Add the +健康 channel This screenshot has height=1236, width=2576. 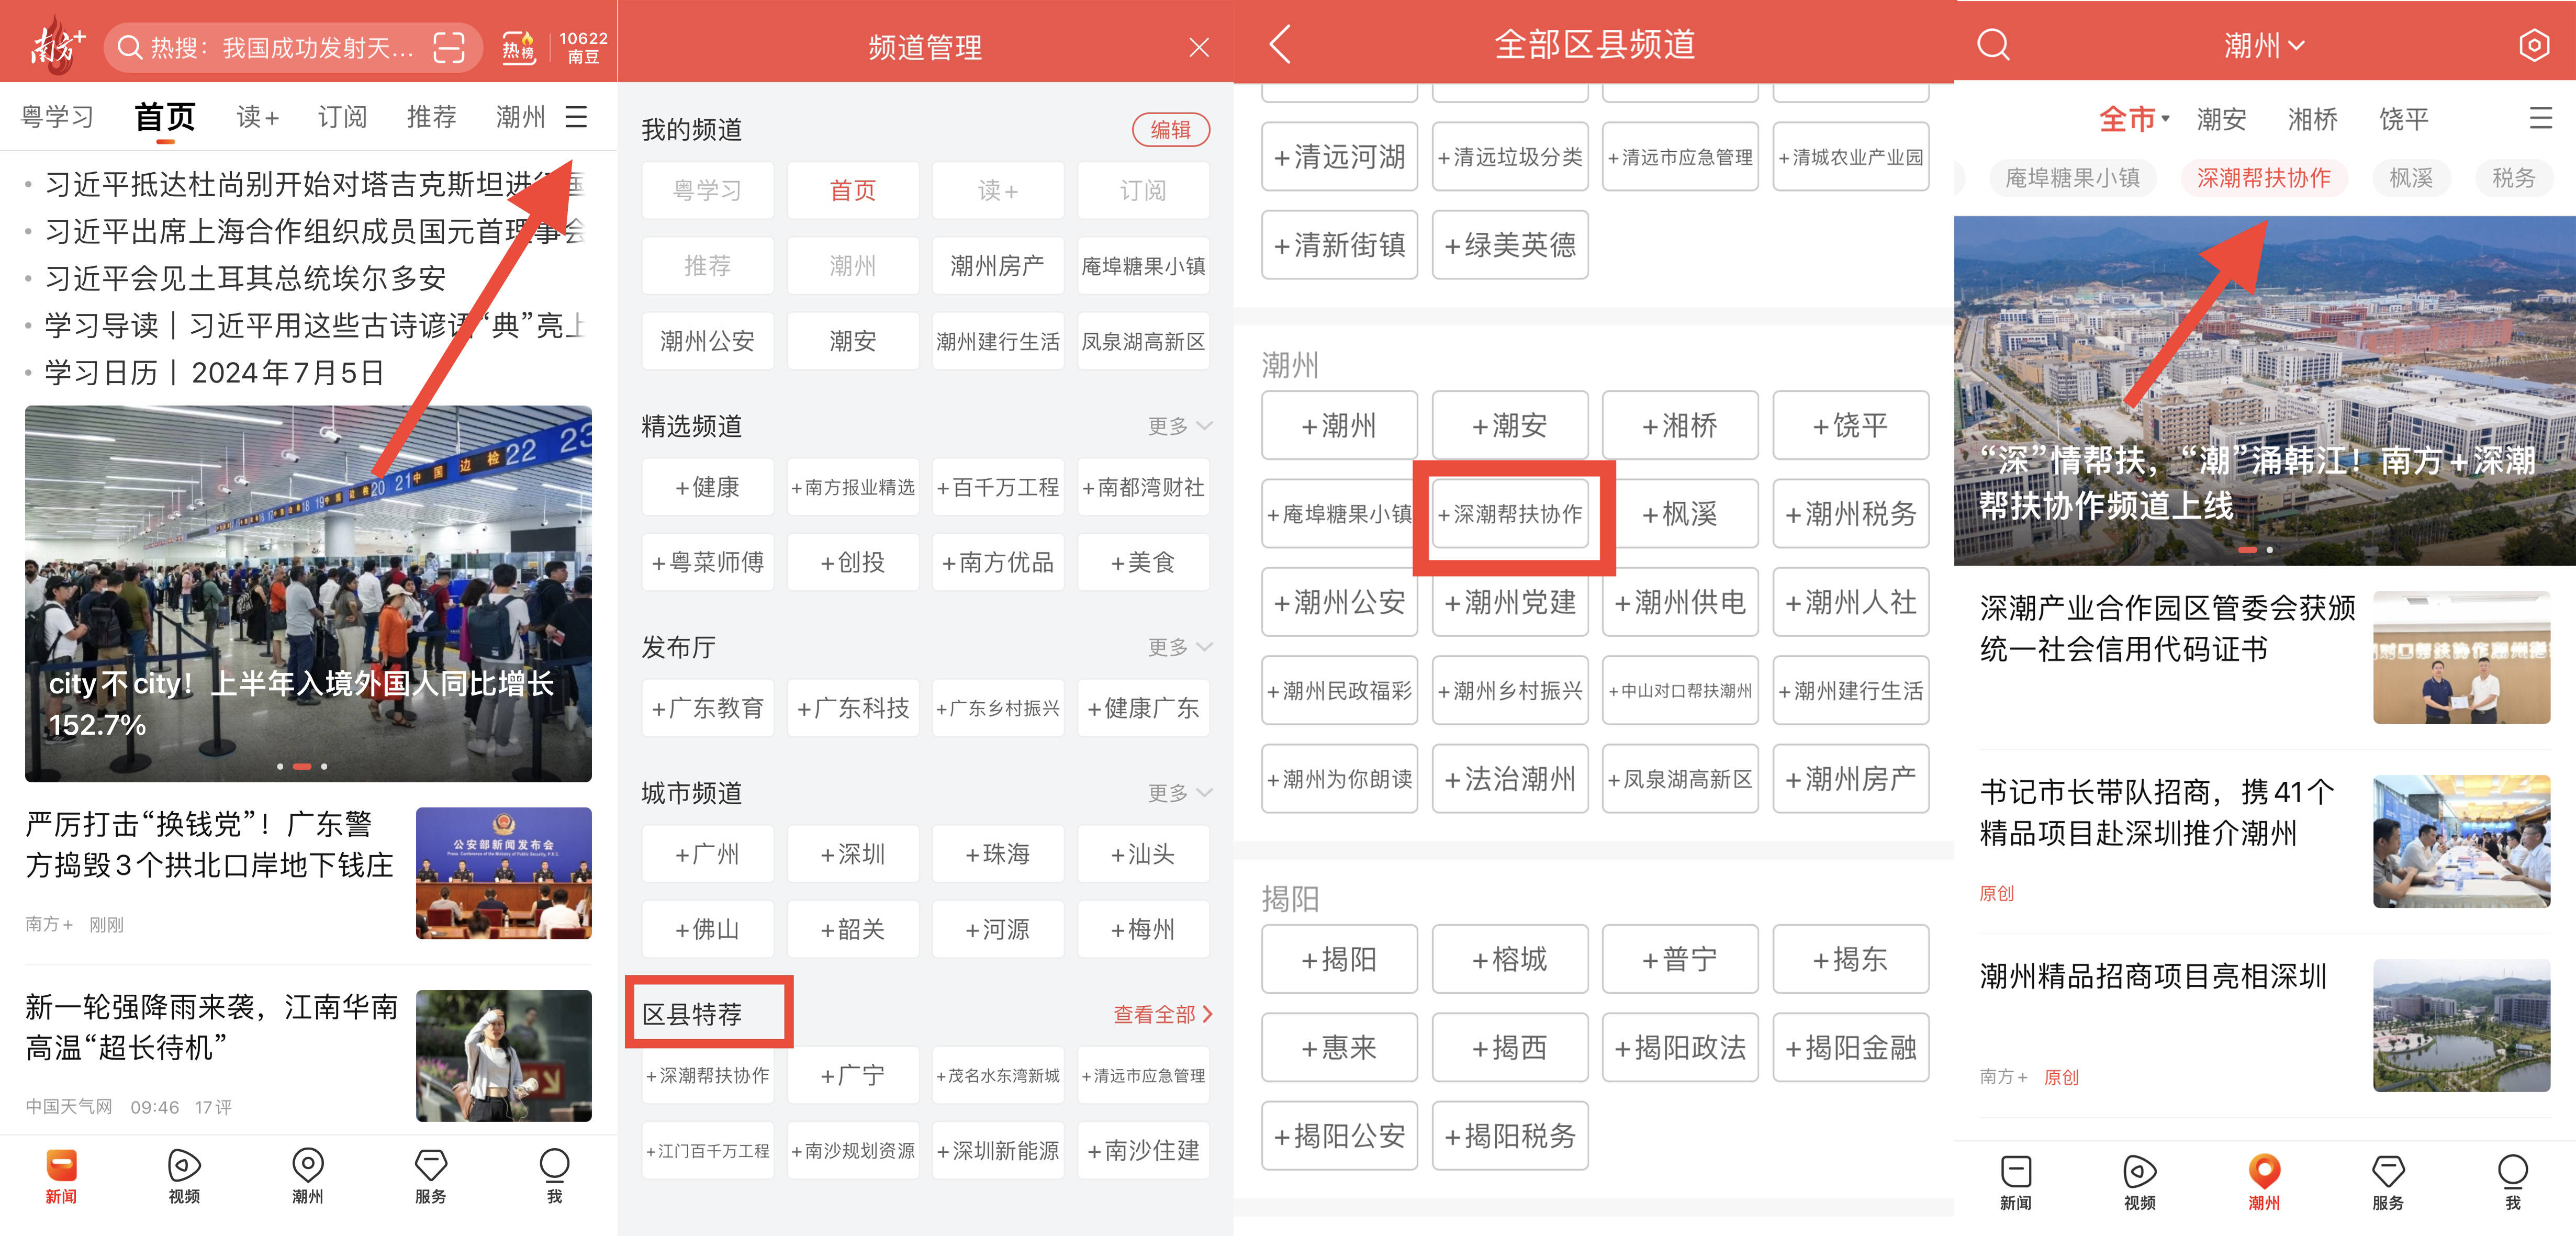tap(707, 487)
